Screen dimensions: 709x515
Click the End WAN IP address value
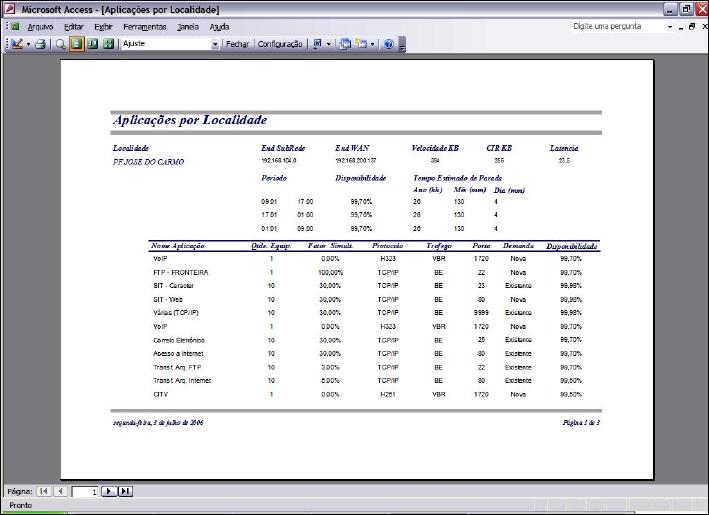[x=356, y=161]
